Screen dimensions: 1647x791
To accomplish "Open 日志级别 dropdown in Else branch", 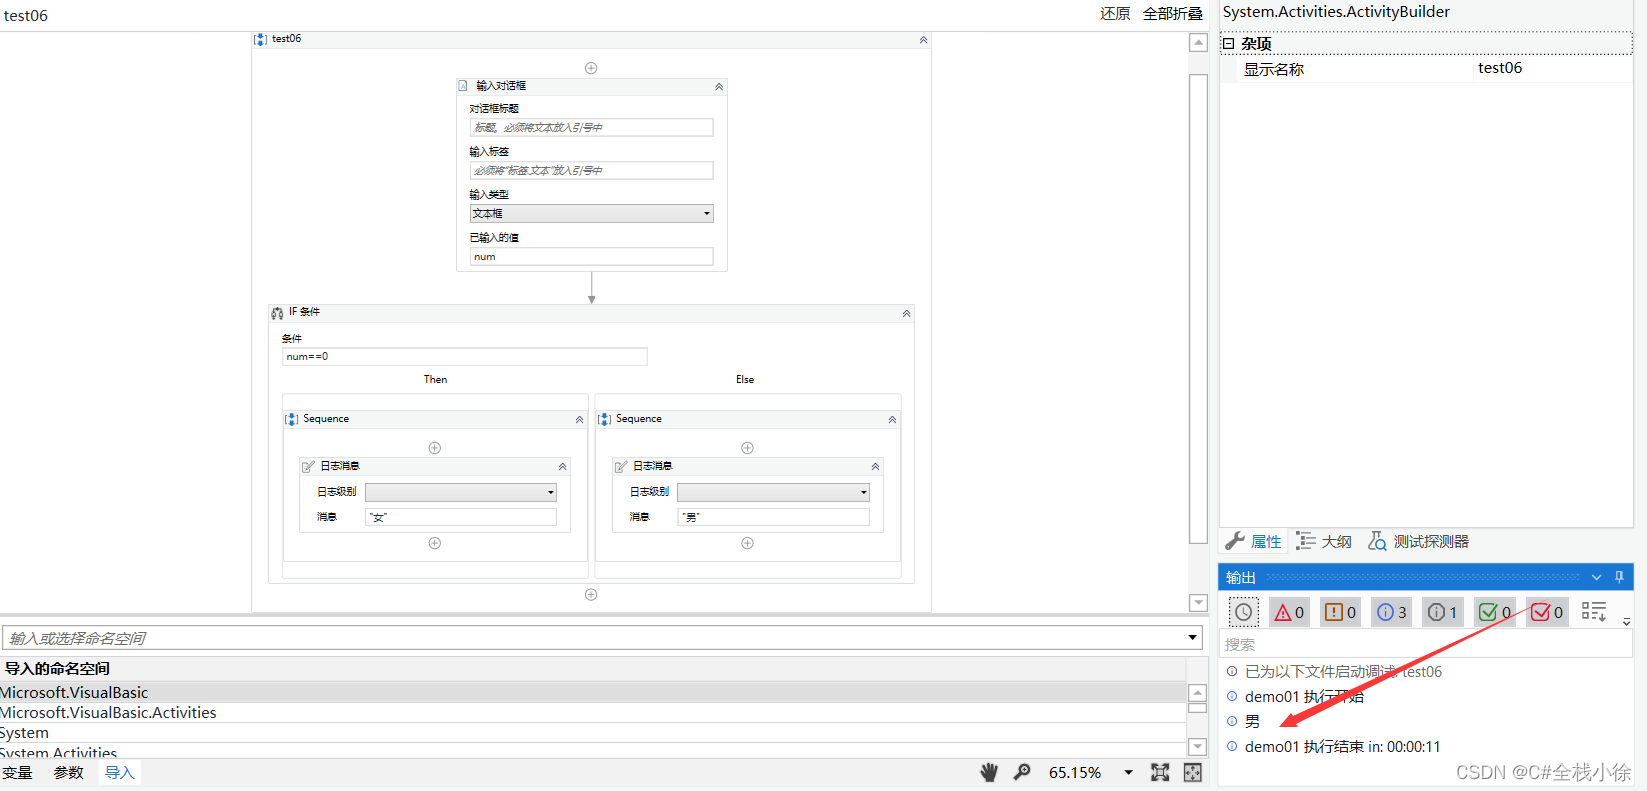I will point(773,492).
